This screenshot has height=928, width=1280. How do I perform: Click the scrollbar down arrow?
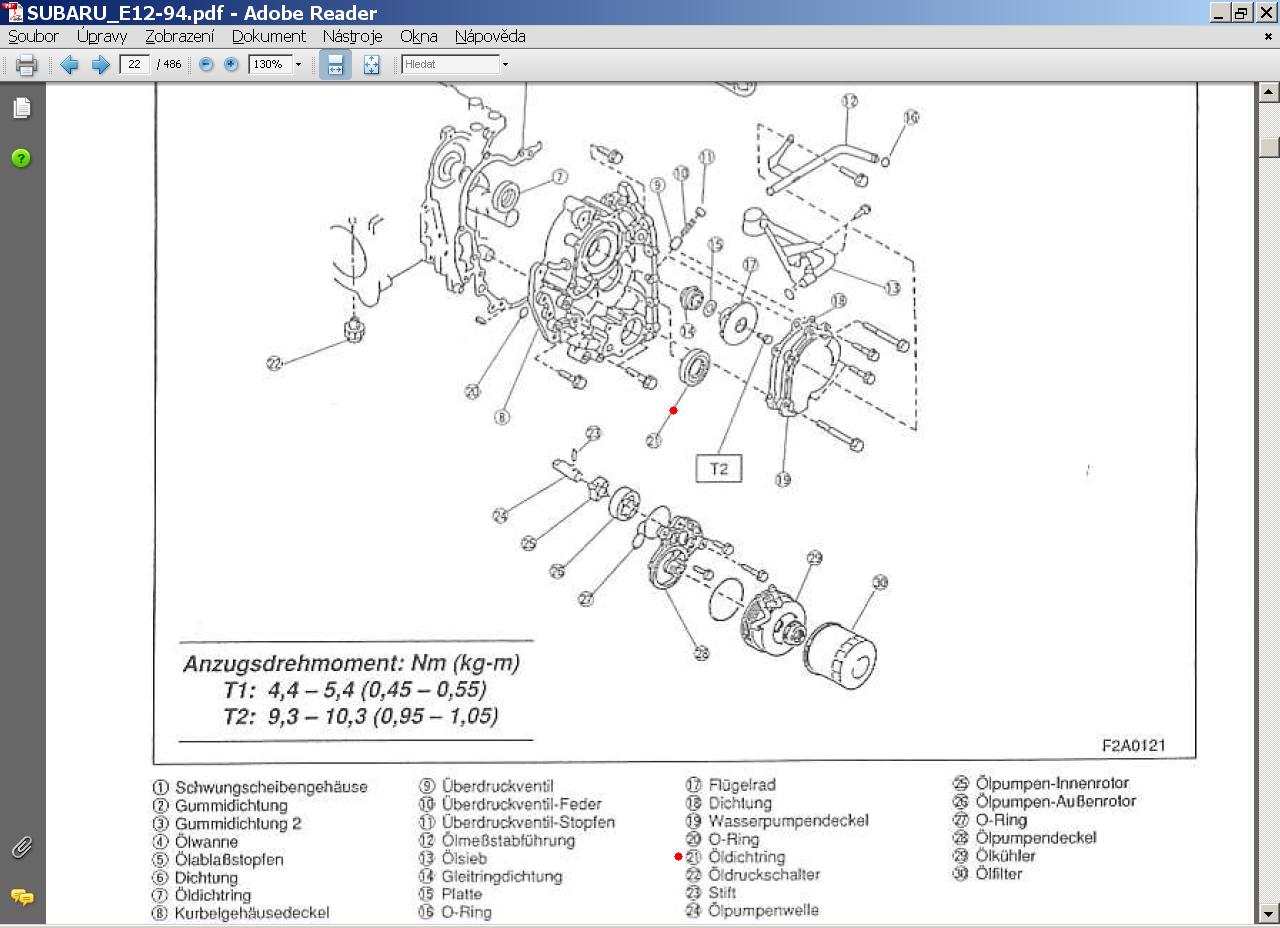[1269, 913]
